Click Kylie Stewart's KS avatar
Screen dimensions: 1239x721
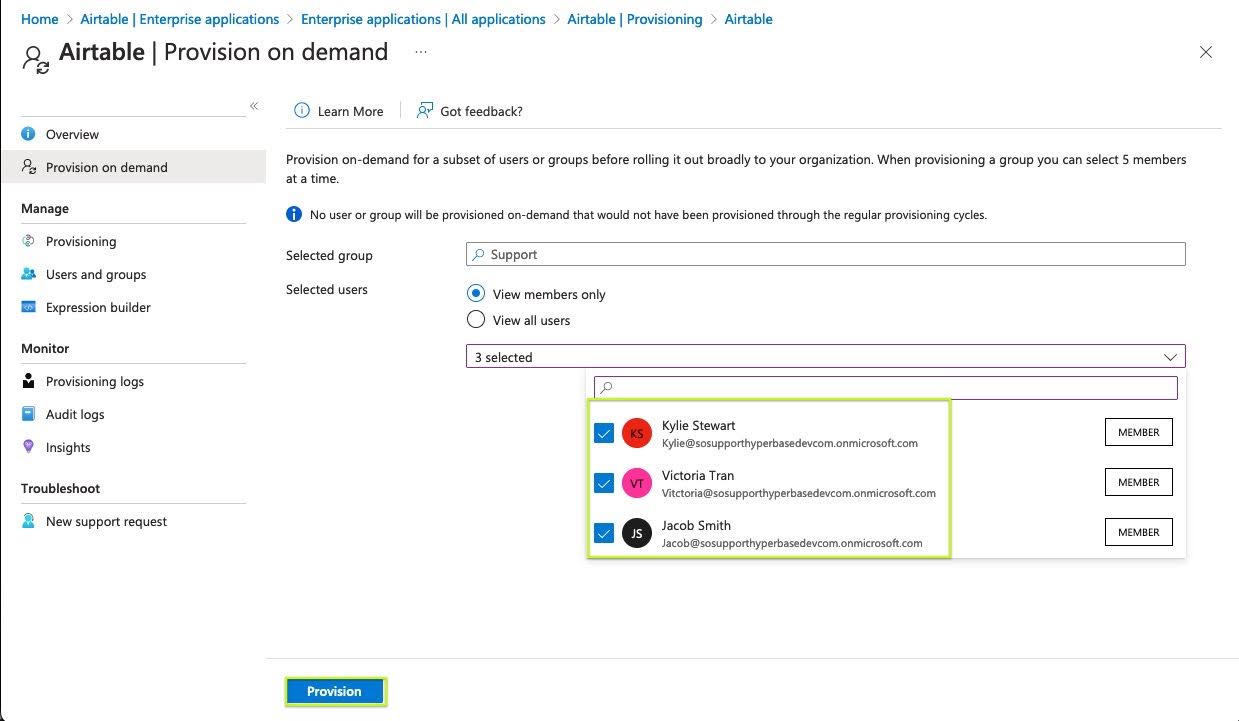coord(637,433)
